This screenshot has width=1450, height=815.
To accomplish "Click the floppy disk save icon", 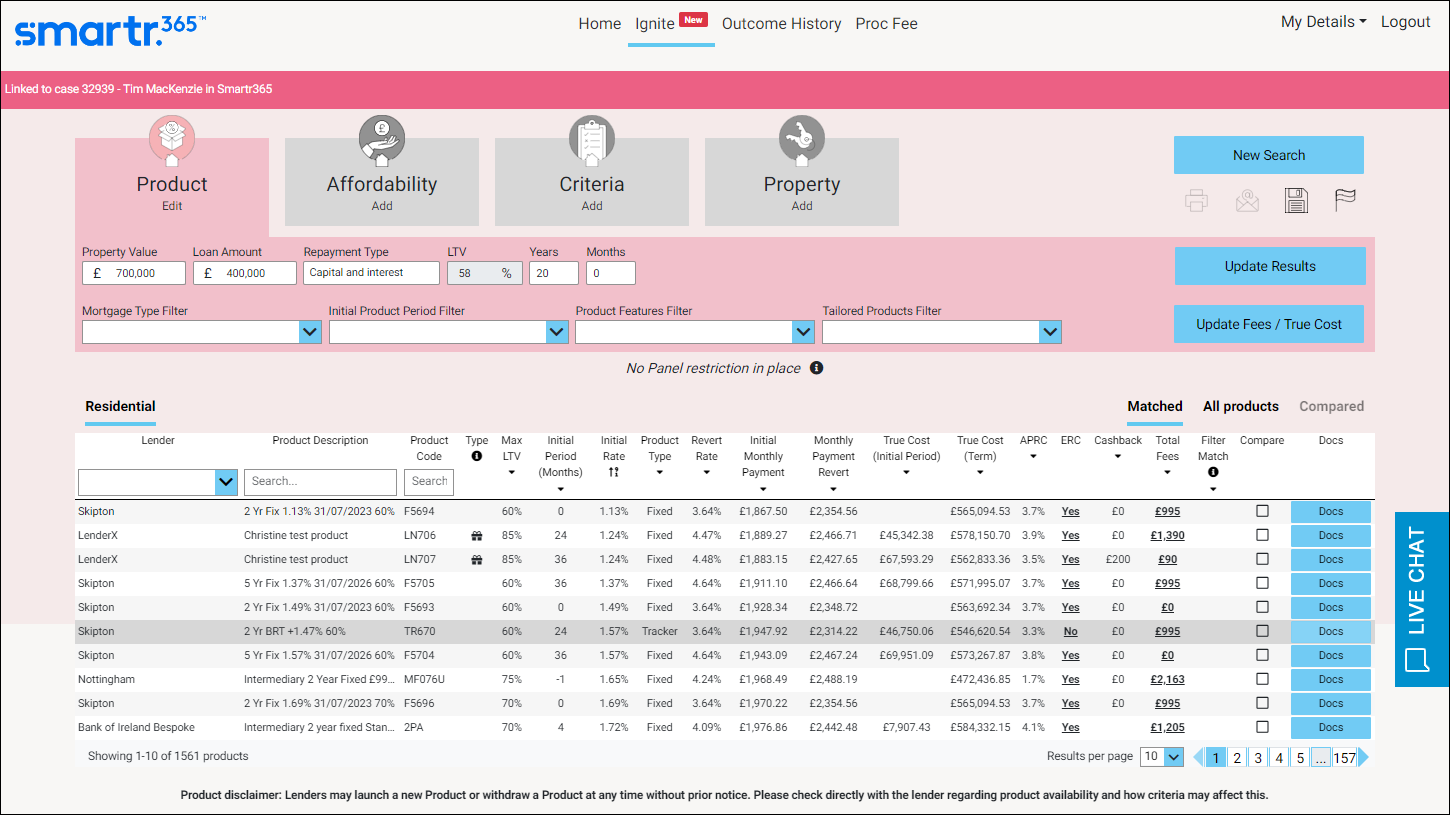I will (1296, 200).
